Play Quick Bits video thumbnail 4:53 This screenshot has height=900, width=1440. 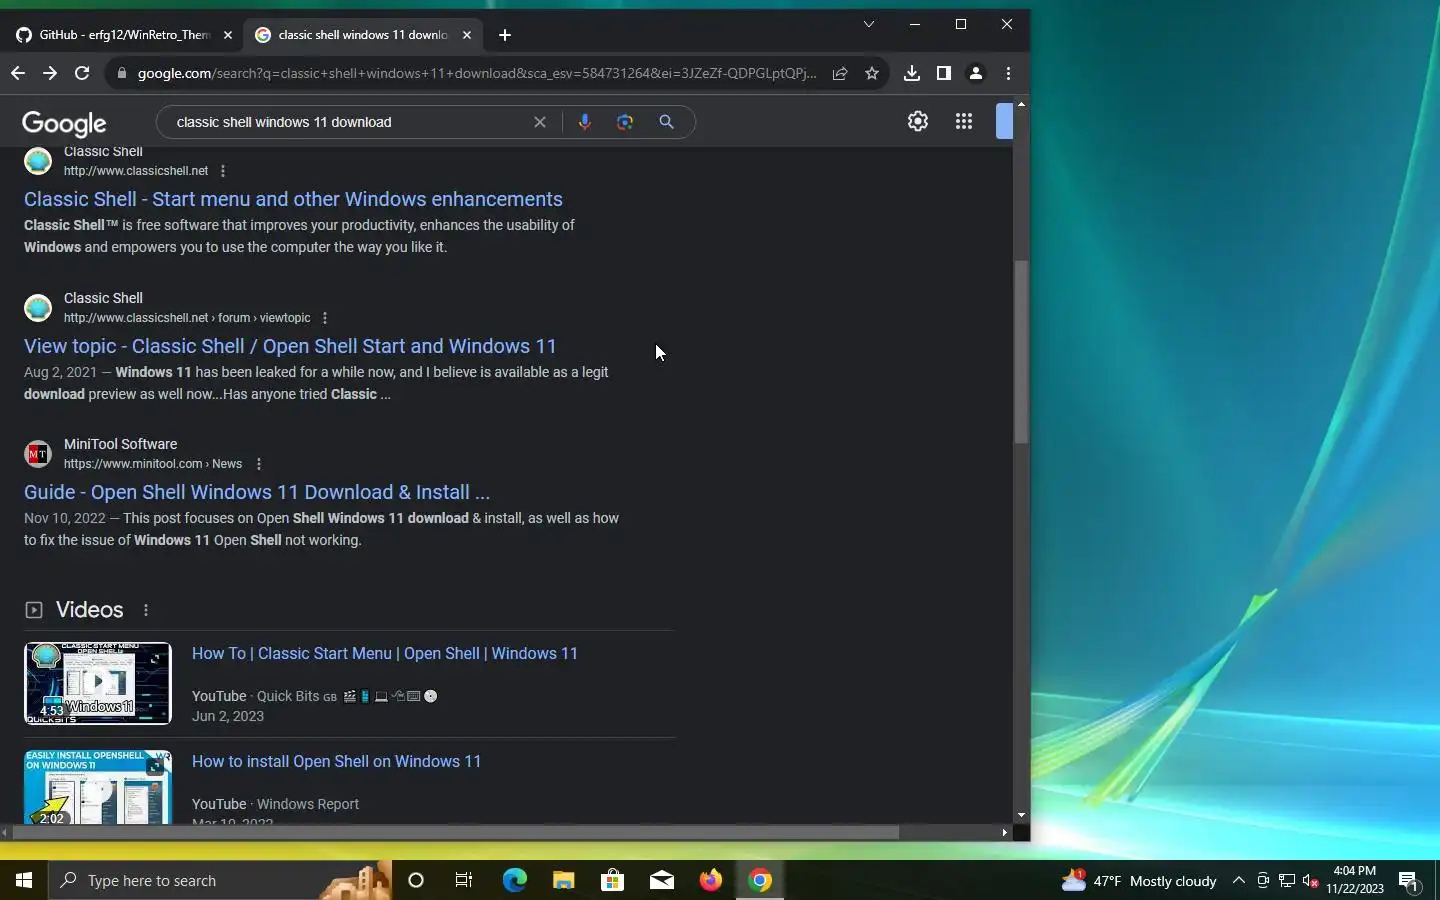(x=98, y=684)
